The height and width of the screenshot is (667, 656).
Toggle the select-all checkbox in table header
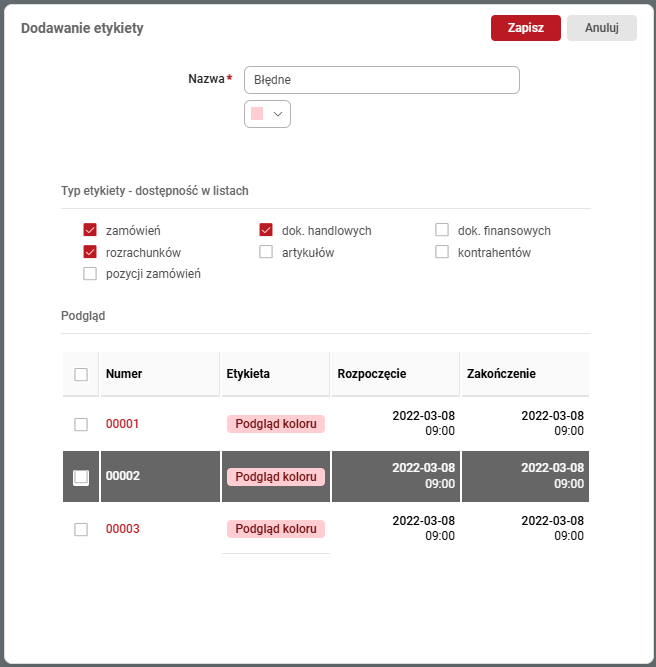[81, 374]
